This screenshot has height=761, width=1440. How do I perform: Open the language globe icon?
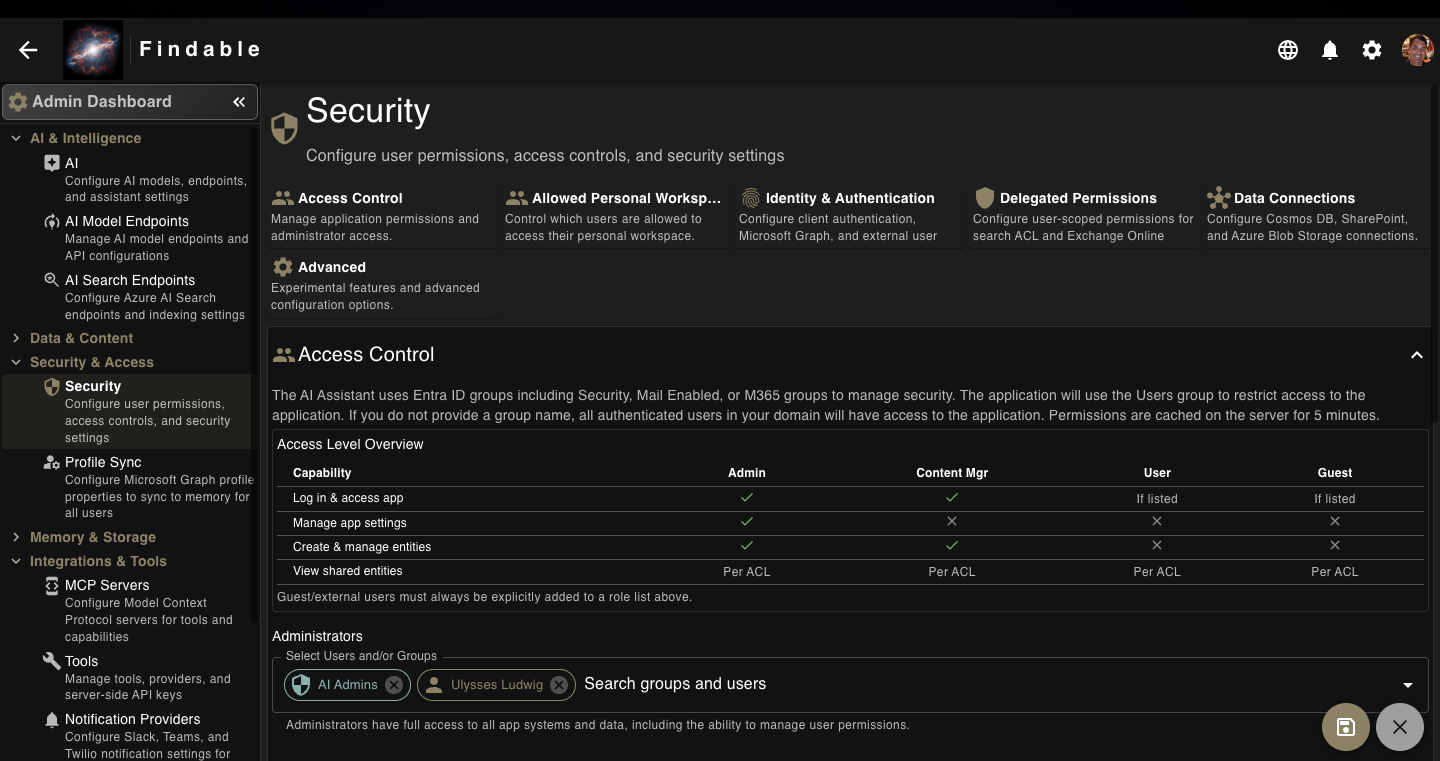point(1288,50)
